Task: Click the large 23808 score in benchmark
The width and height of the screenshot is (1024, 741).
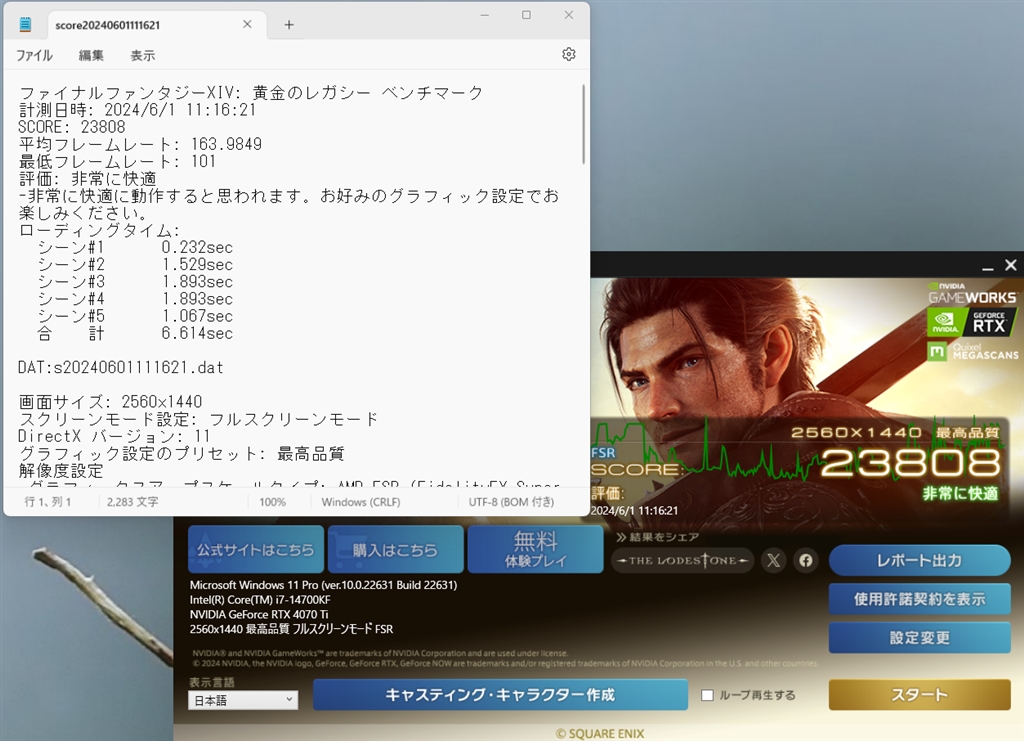Action: [x=910, y=463]
